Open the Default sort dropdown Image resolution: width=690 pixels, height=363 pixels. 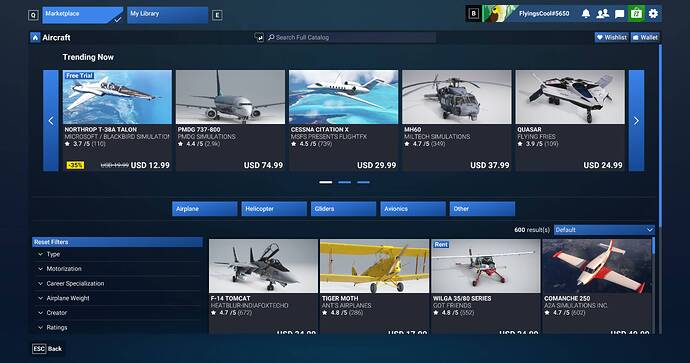604,230
